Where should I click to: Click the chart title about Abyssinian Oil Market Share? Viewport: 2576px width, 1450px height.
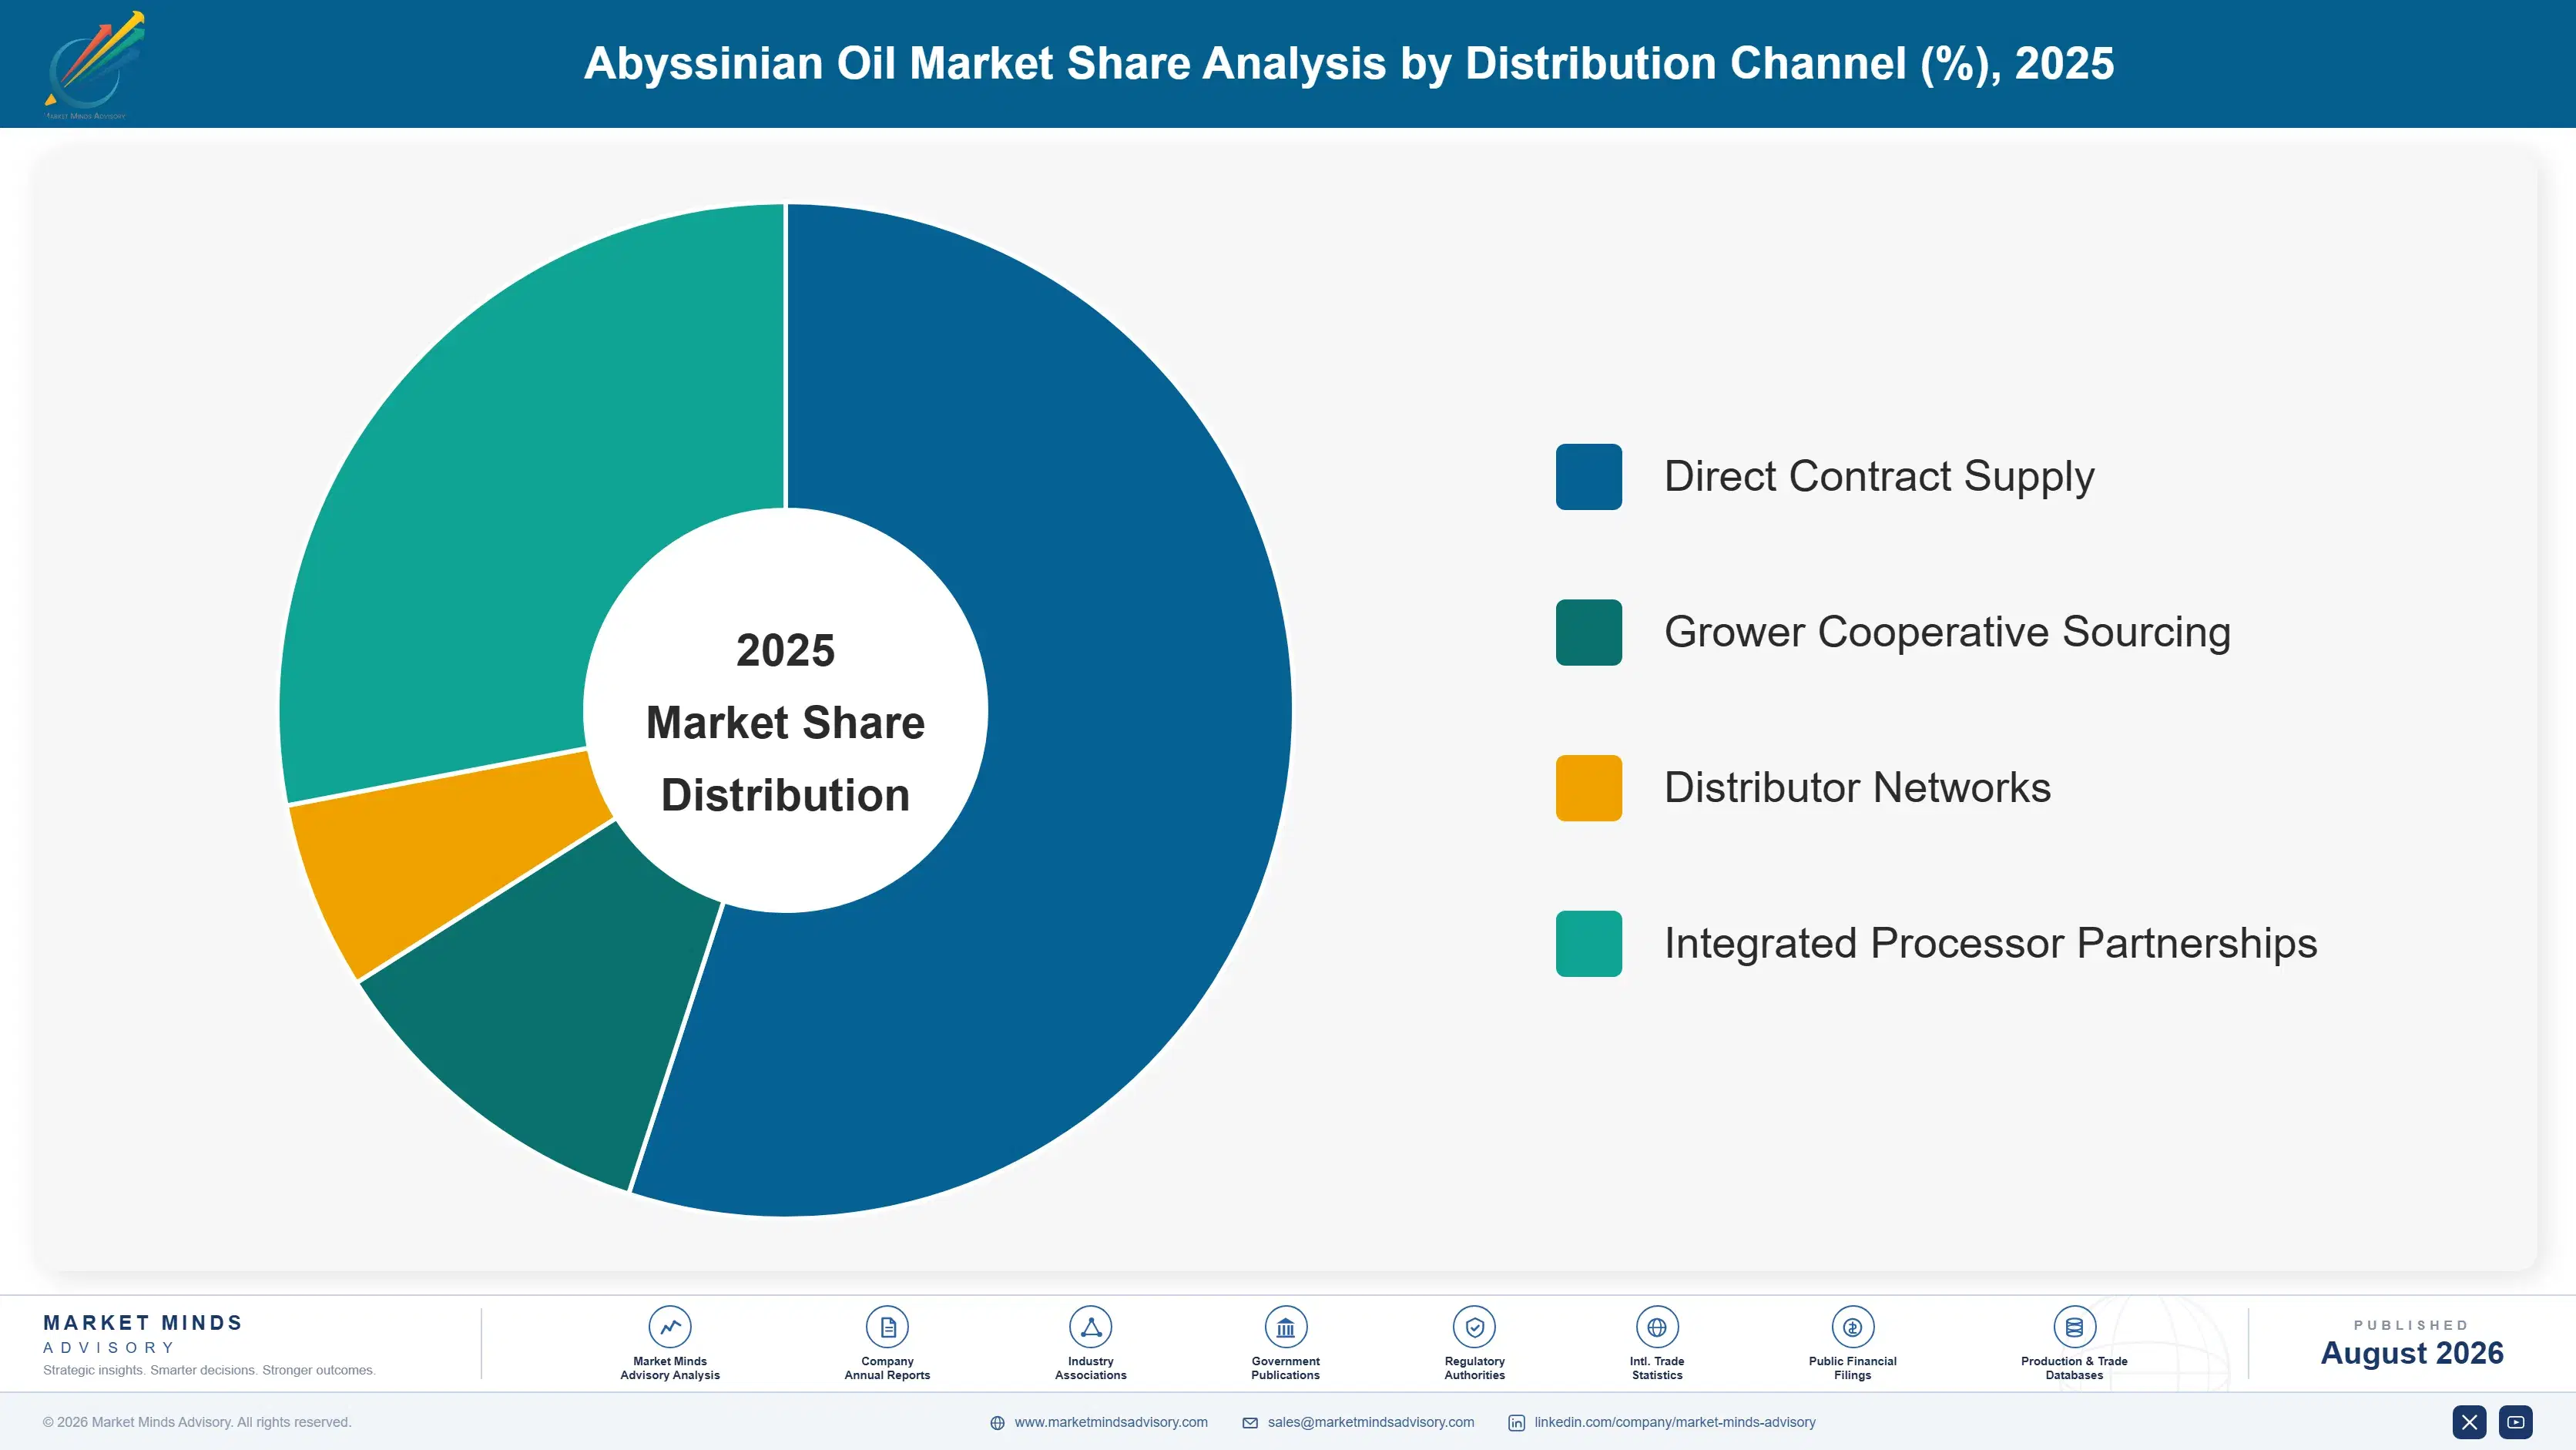click(1348, 64)
